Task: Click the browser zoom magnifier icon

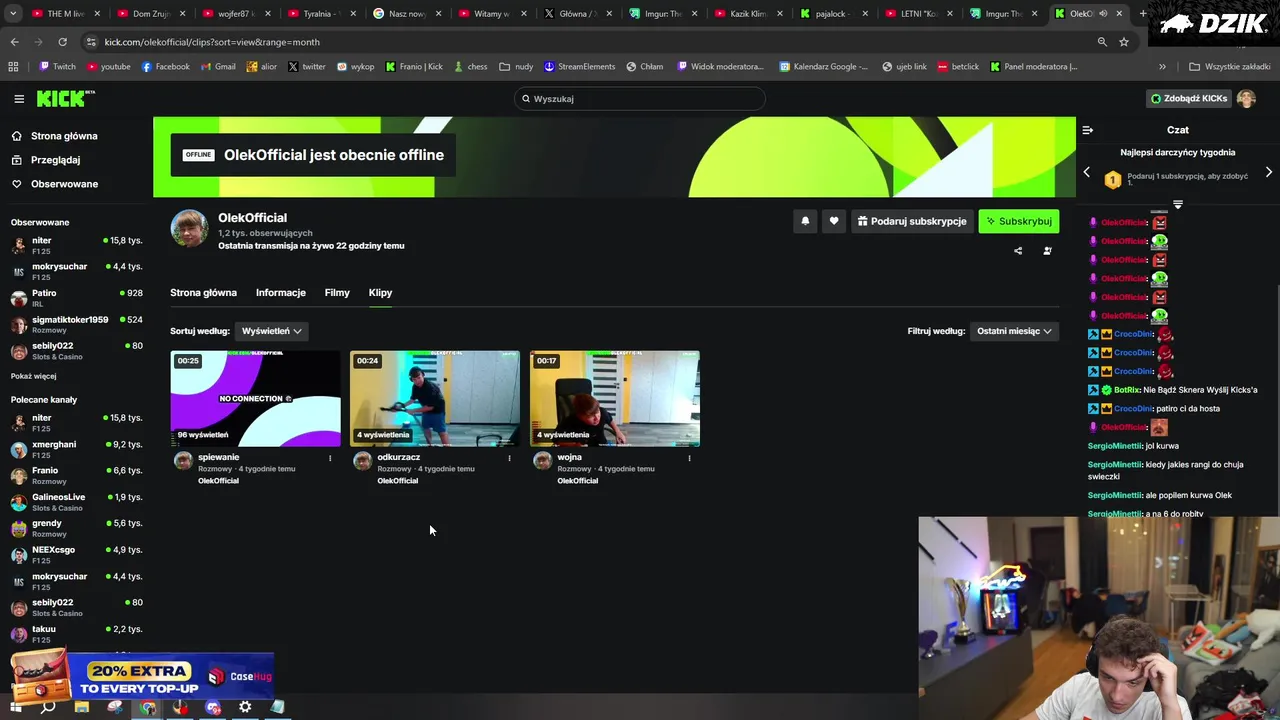Action: coord(1102,42)
